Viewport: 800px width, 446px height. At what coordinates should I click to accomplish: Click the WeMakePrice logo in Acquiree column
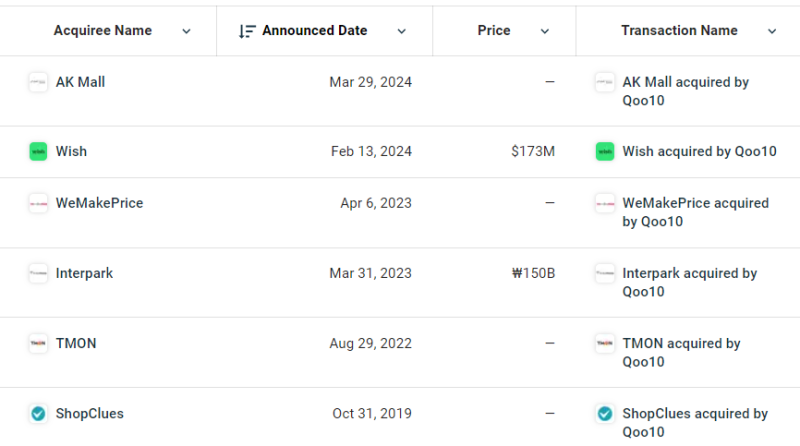(38, 203)
